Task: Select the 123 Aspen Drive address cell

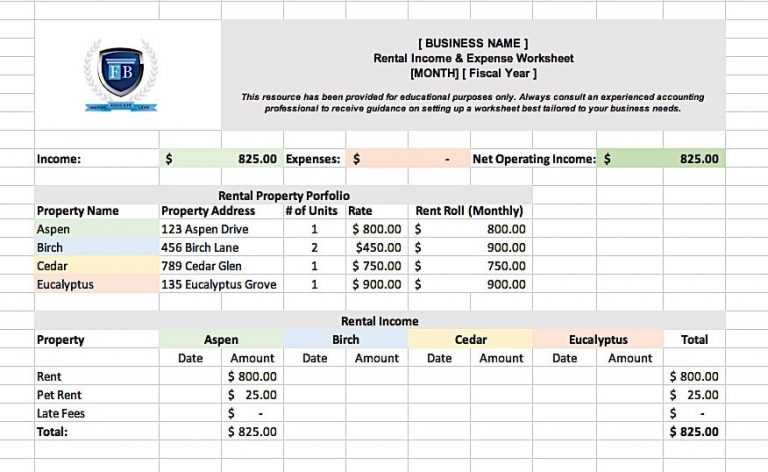Action: (221, 229)
